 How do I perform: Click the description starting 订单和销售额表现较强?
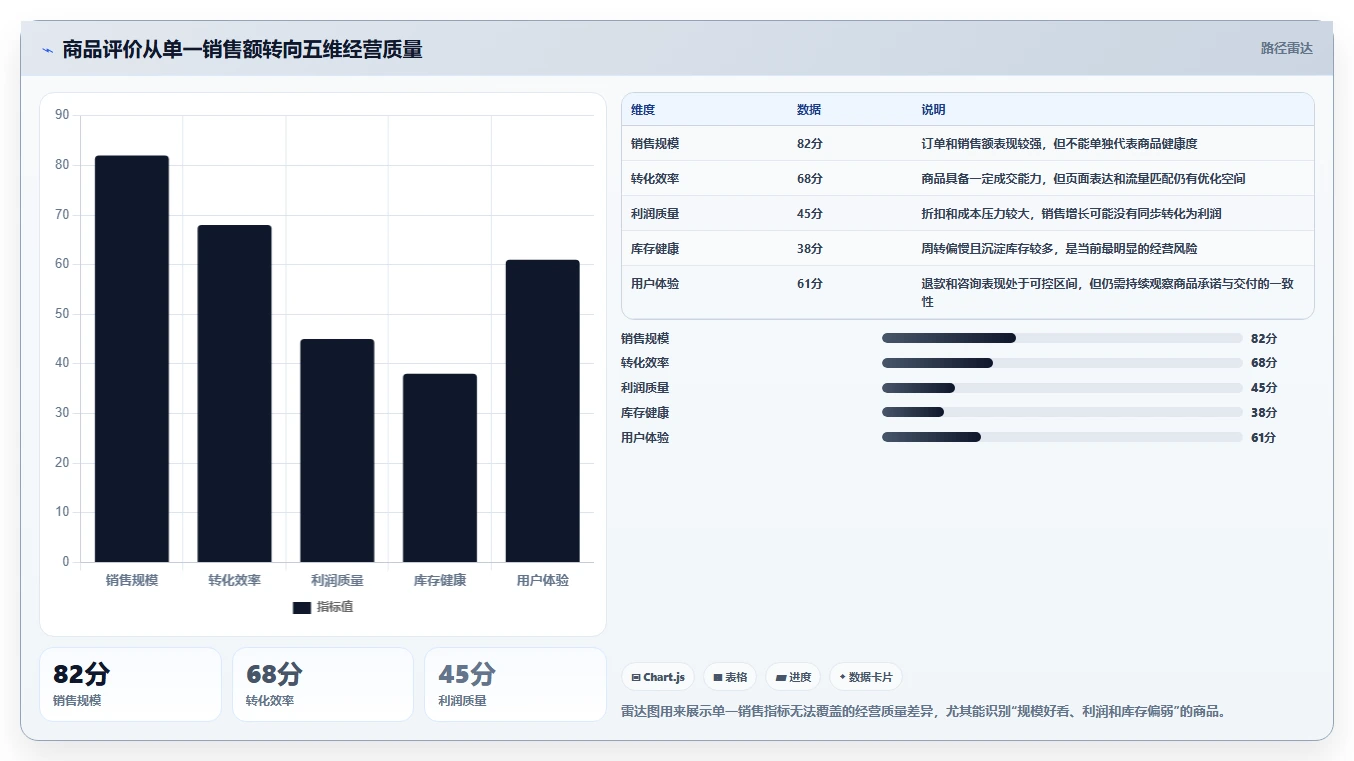click(x=1059, y=144)
